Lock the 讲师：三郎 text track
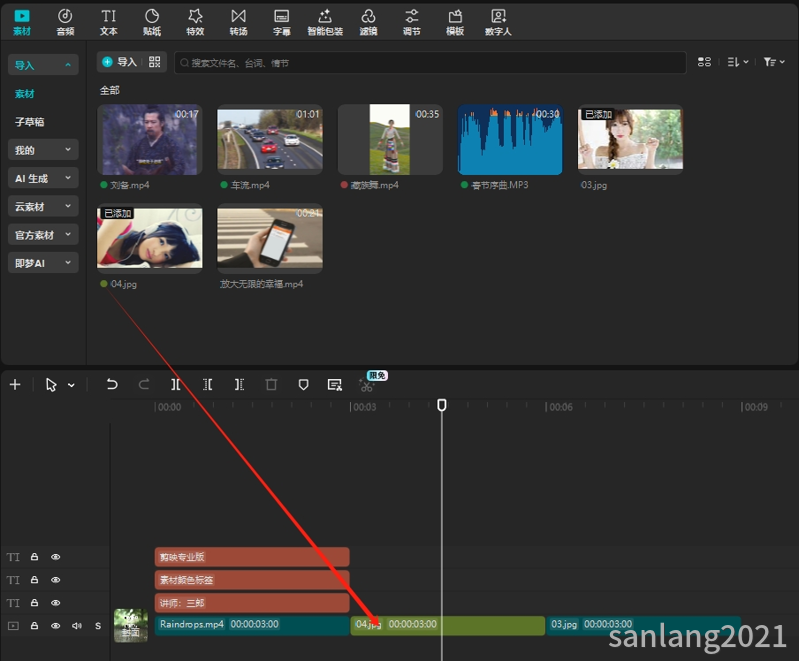This screenshot has height=661, width=799. point(34,603)
